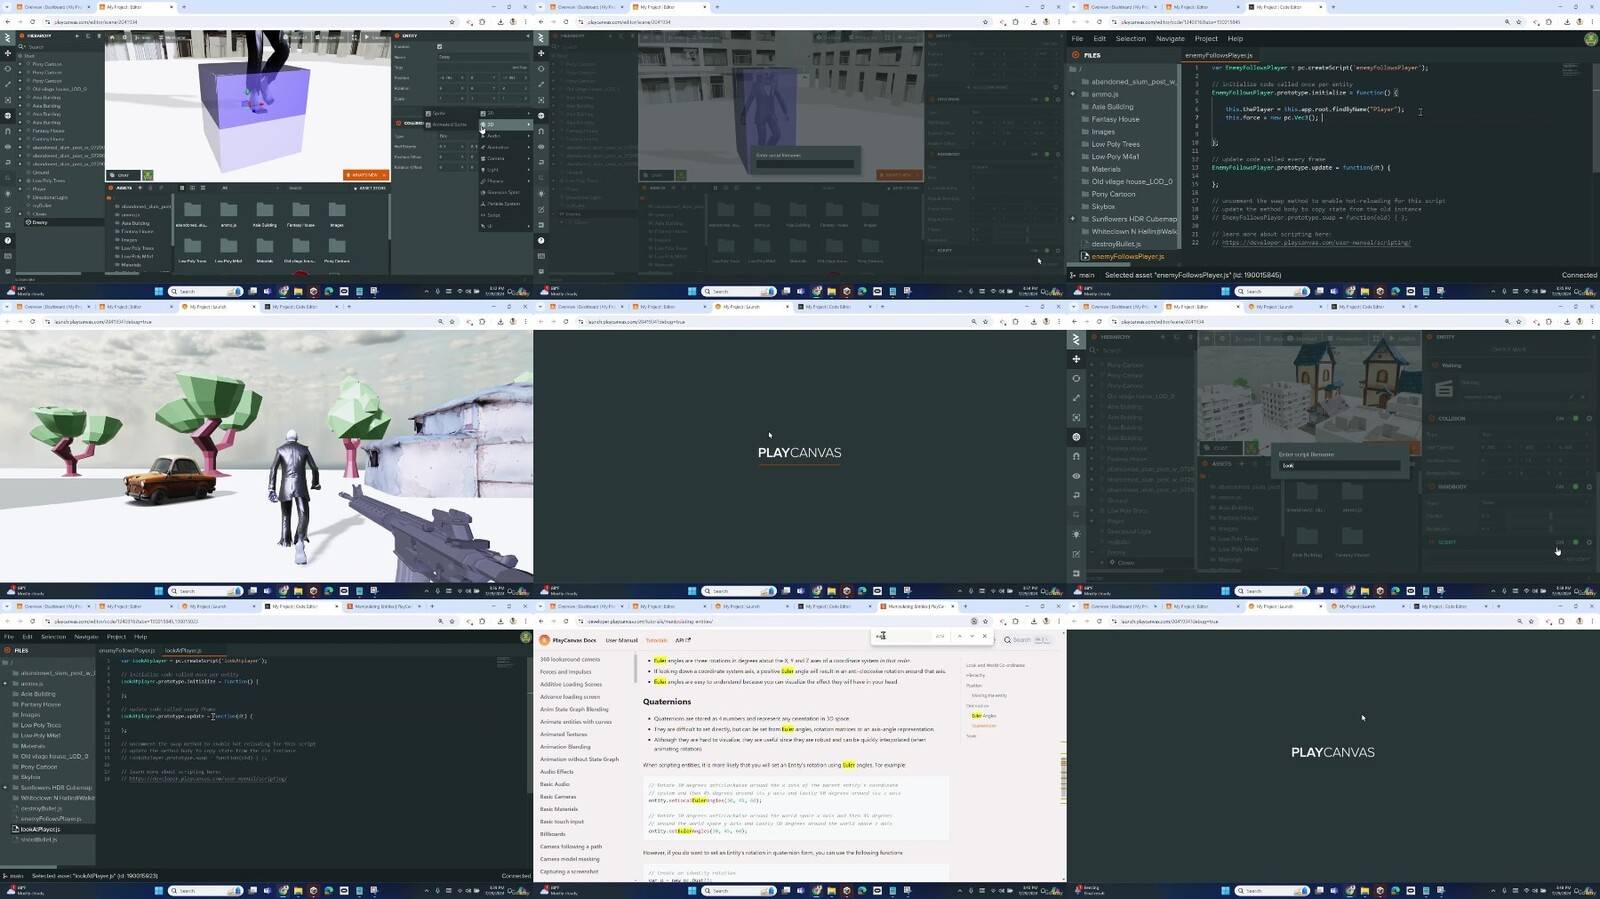This screenshot has height=899, width=1600.
Task: Select Resize Element tool in script-filename dialog editor
Action: 1076,417
